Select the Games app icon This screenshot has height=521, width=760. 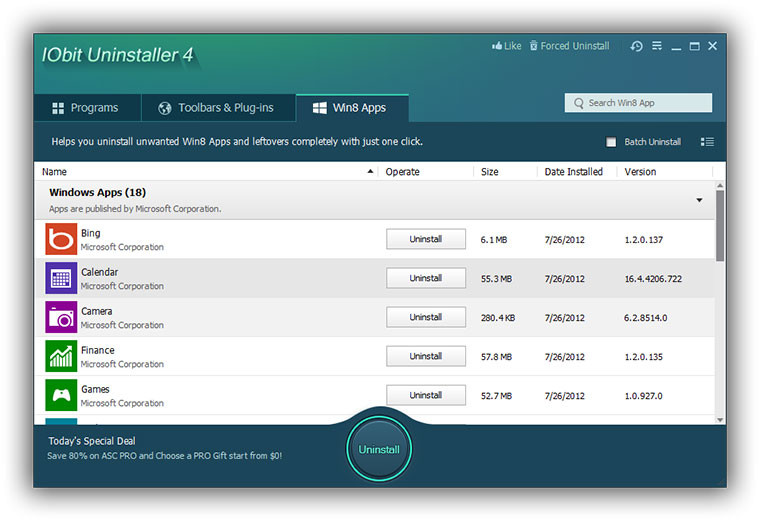tap(61, 395)
